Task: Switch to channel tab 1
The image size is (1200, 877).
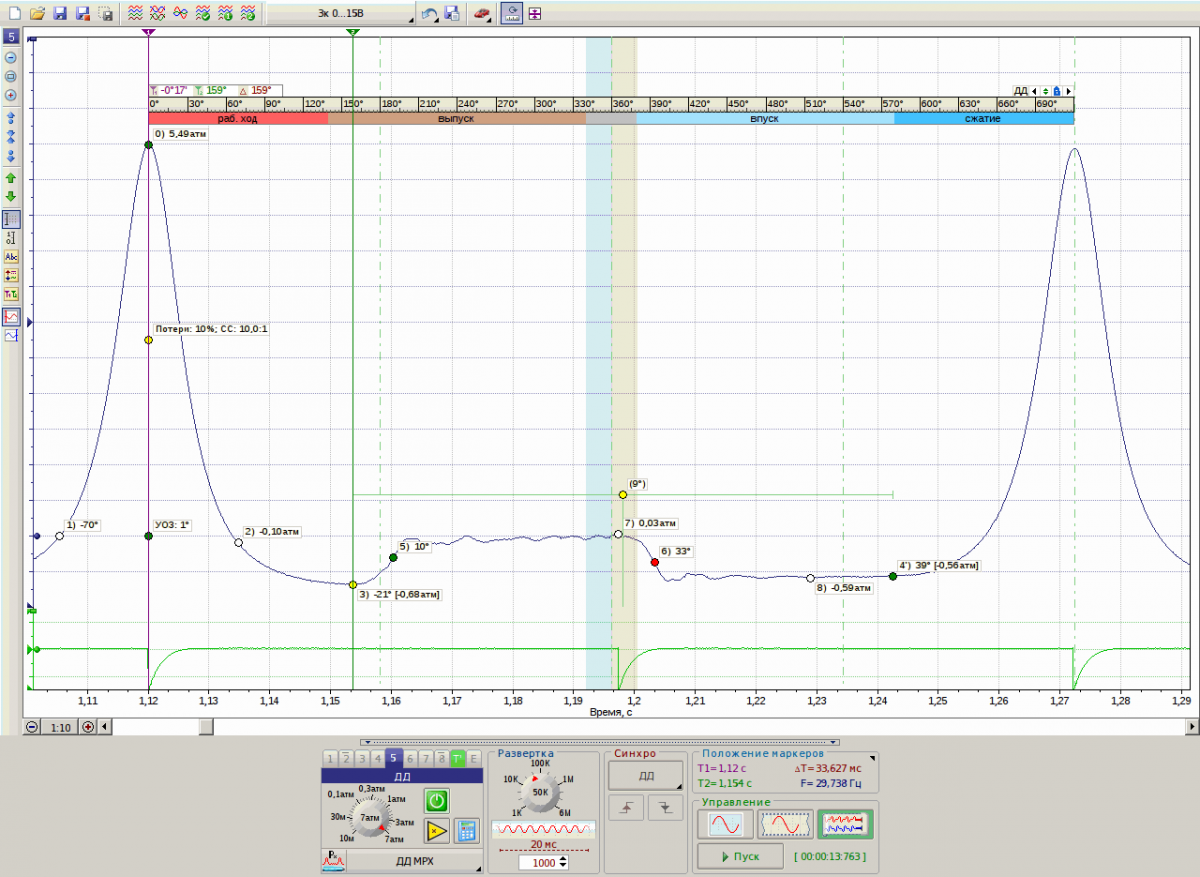Action: pos(329,758)
